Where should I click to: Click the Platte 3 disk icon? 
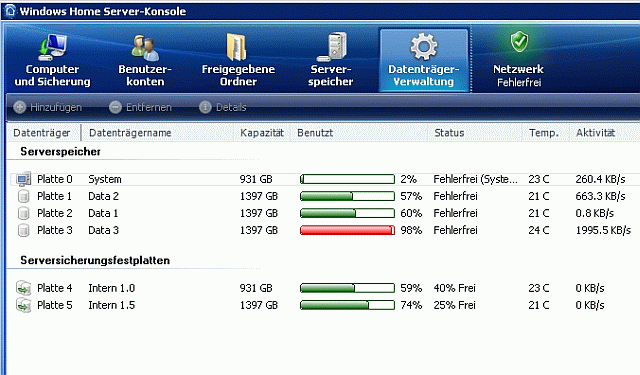coord(24,230)
